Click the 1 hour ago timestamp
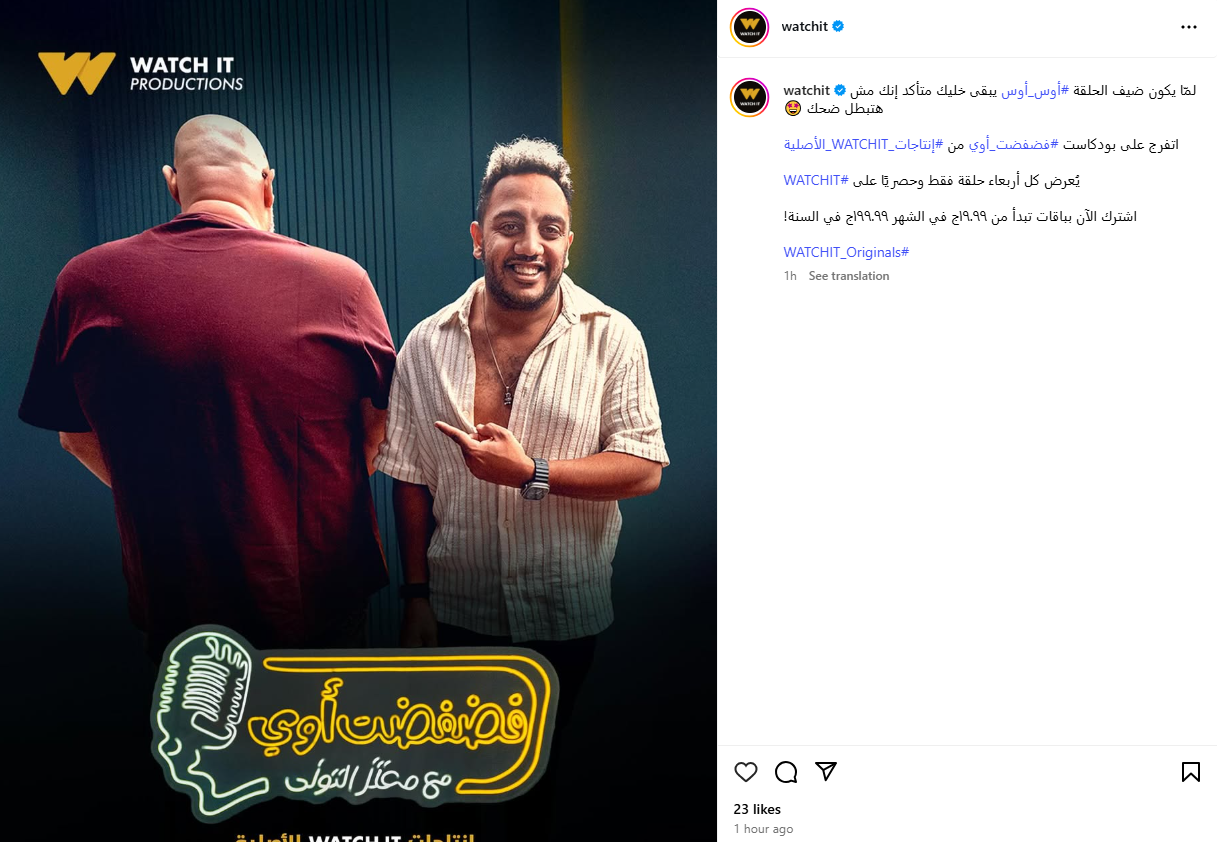The height and width of the screenshot is (842, 1217). (763, 829)
